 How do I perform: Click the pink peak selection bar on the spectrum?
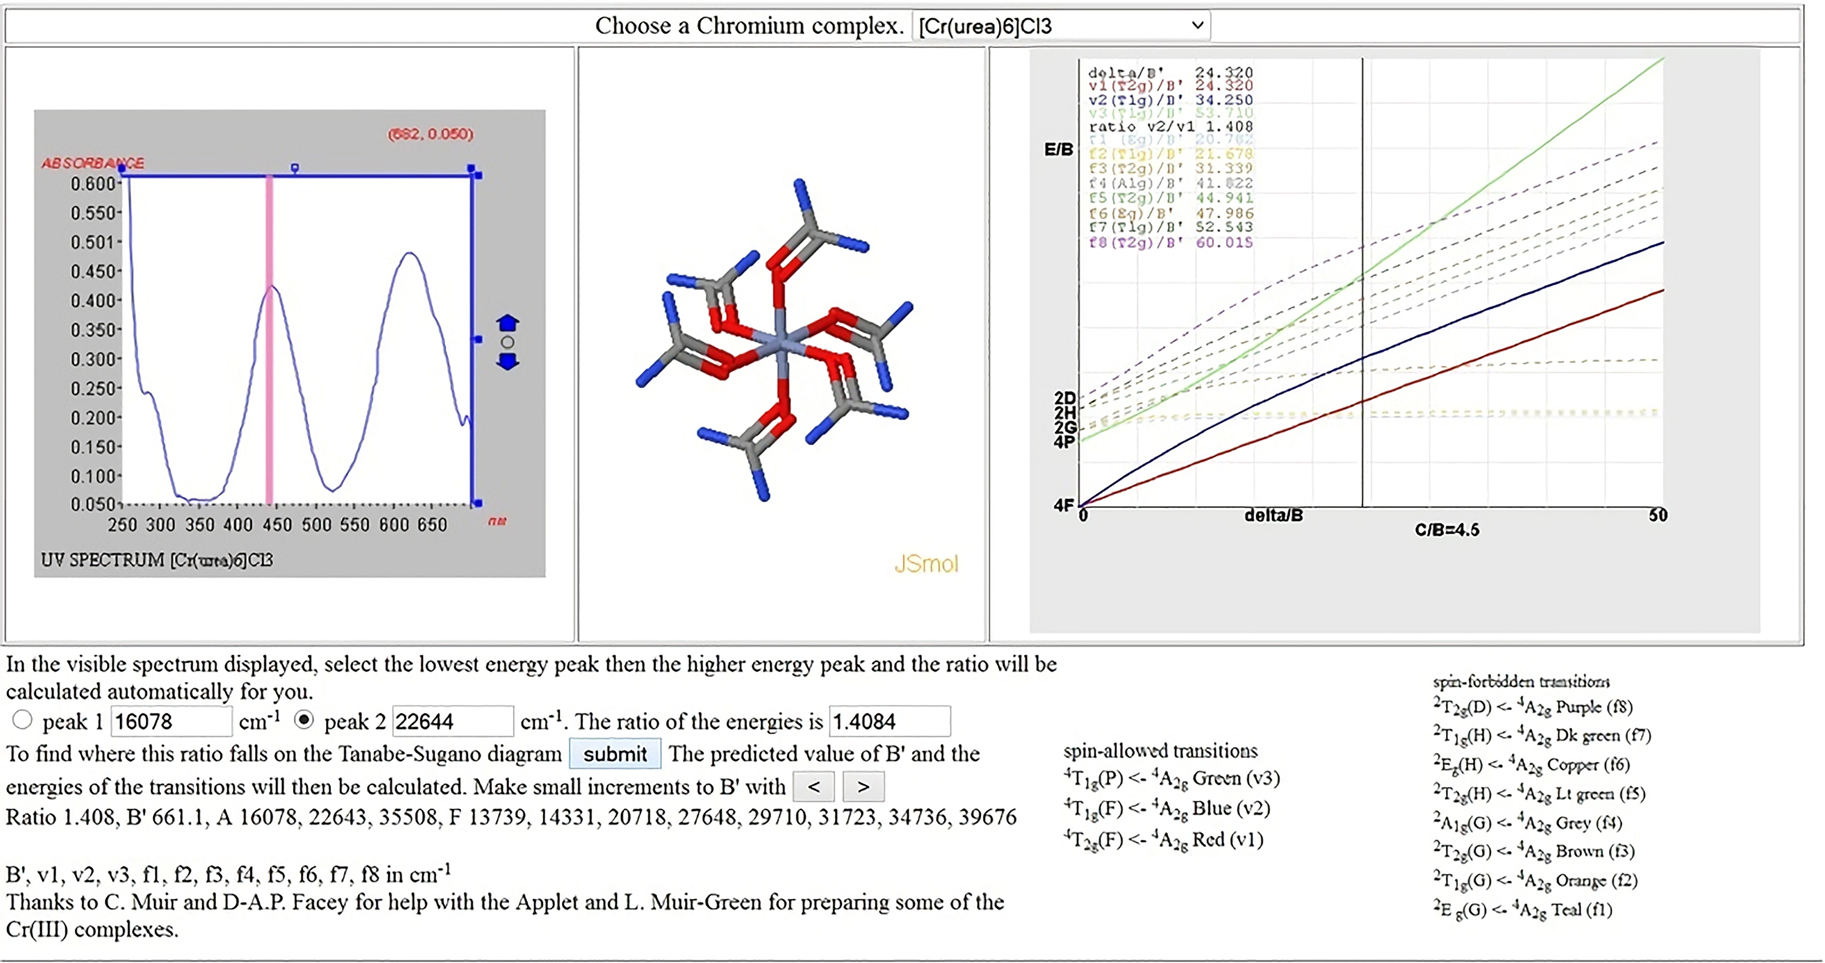(270, 340)
